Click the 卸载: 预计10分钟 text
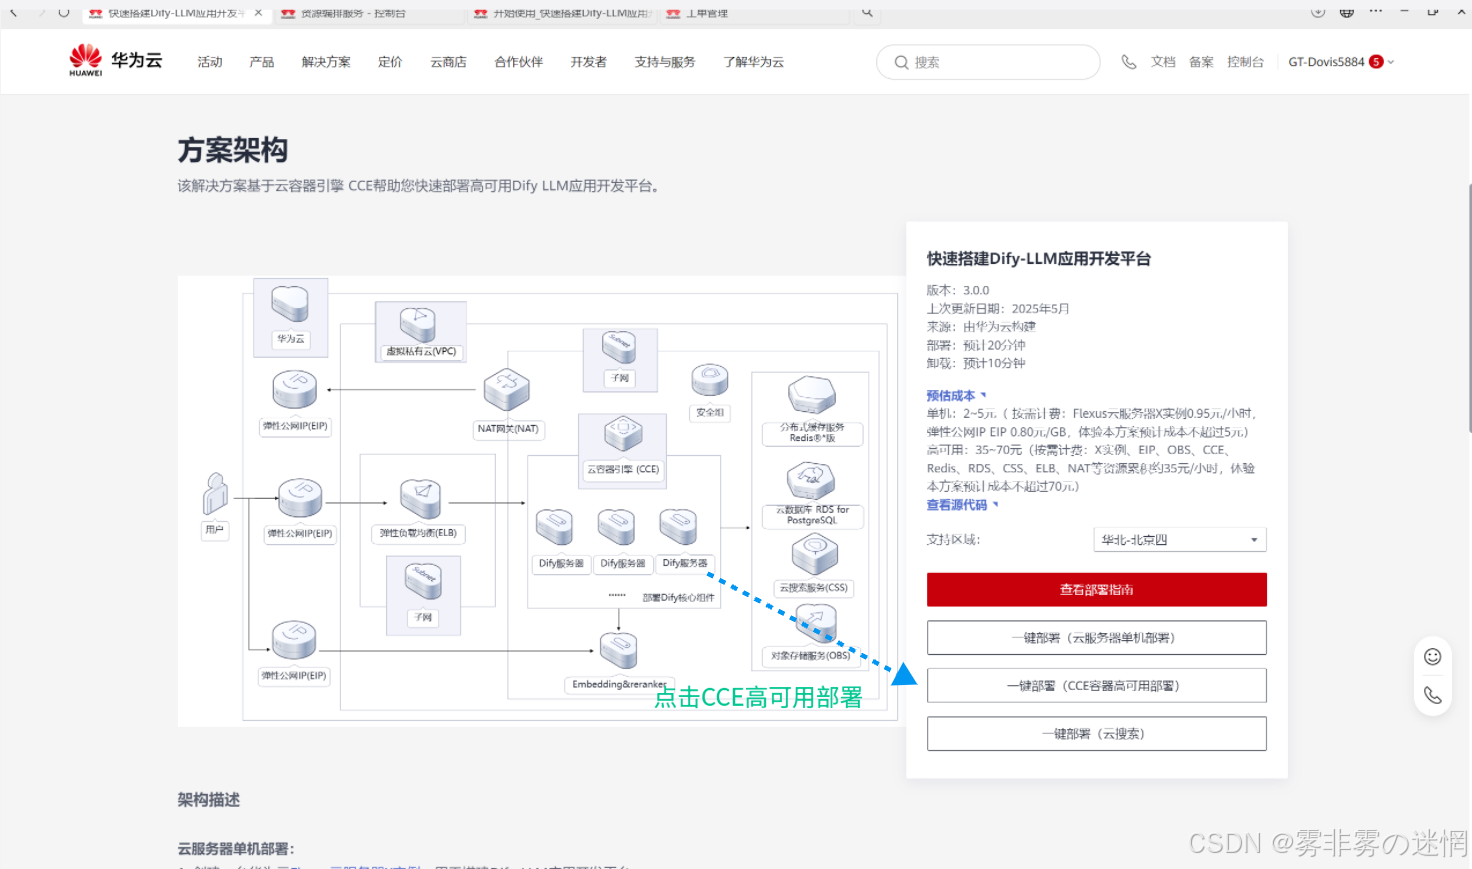This screenshot has height=869, width=1472. point(976,363)
